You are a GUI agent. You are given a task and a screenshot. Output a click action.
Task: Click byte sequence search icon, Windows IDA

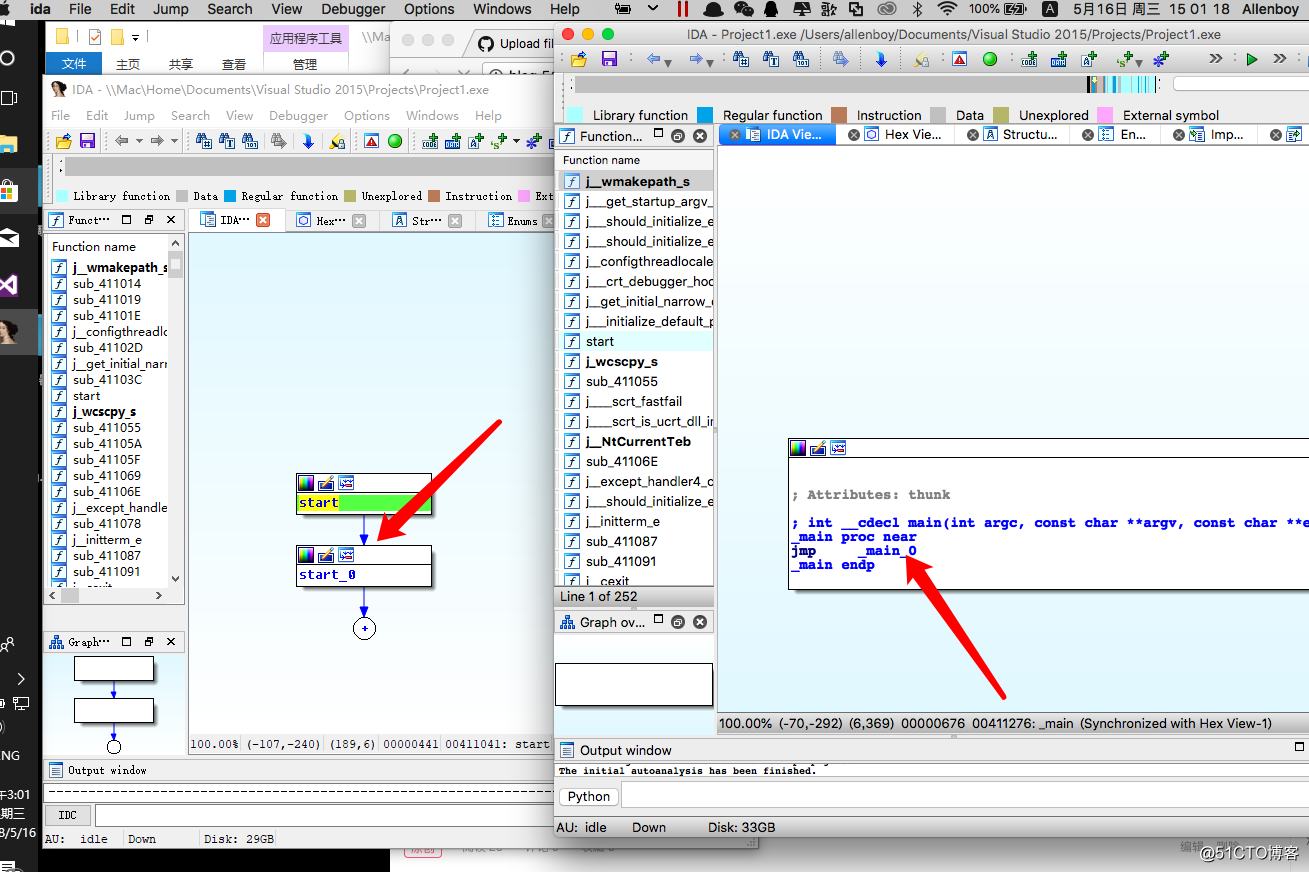[250, 141]
